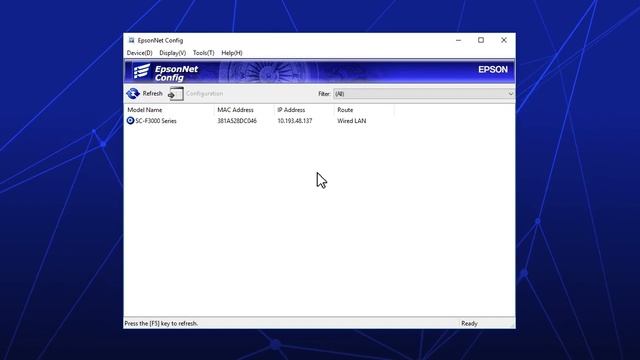
Task: Click the F5 refresh hint in status bar
Action: pos(161,324)
